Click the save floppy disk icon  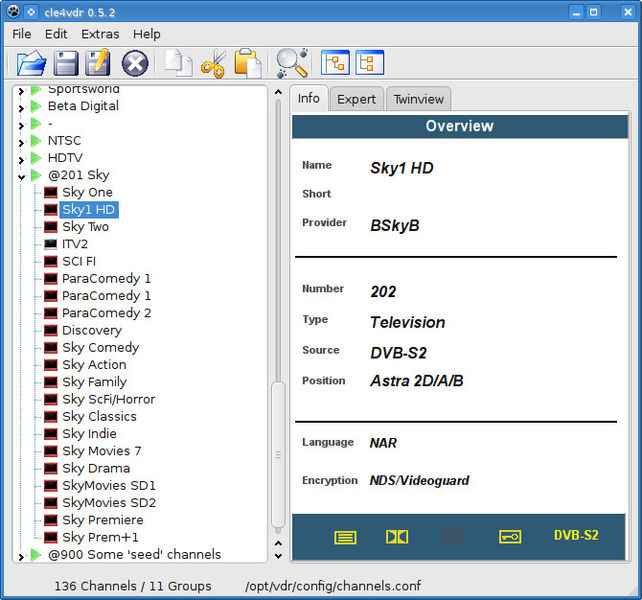[66, 63]
